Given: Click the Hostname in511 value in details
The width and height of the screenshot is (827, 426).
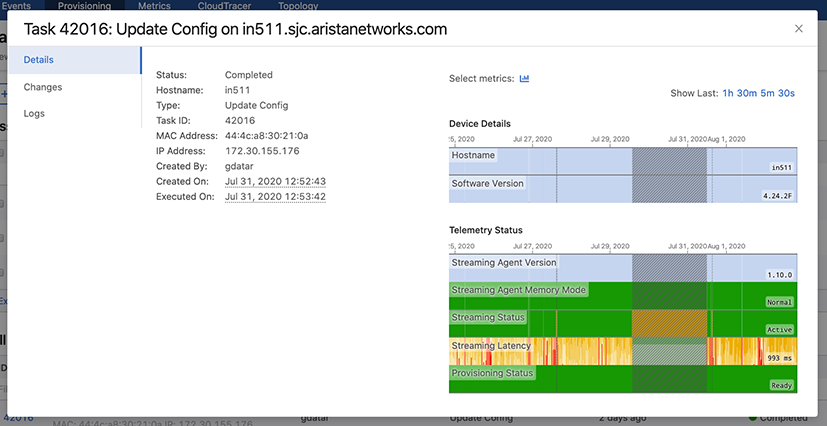Looking at the screenshot, I should coord(237,90).
